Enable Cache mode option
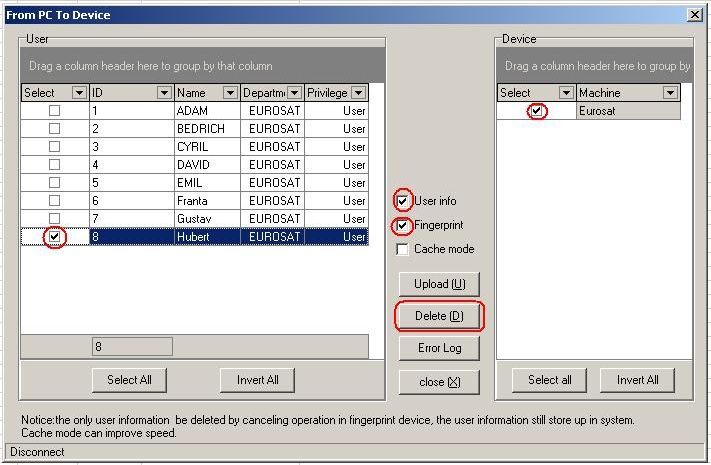The width and height of the screenshot is (711, 465). click(x=403, y=249)
